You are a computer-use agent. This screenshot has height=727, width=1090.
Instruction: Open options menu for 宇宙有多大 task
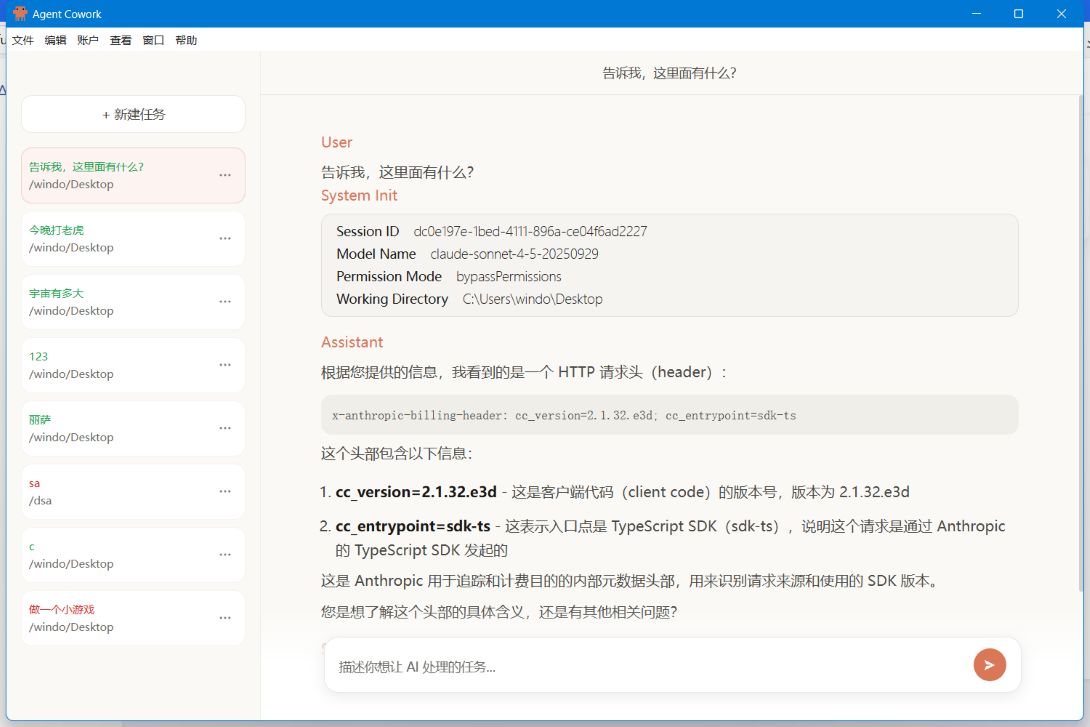coord(225,302)
